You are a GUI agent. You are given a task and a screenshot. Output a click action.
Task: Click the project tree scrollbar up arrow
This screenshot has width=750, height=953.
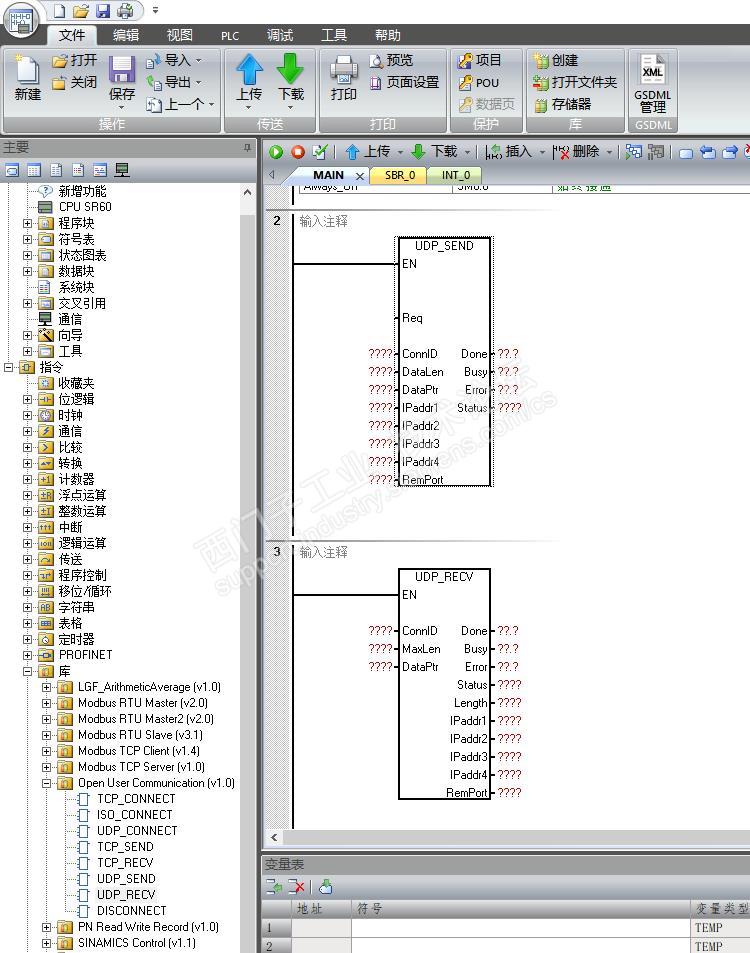pyautogui.click(x=248, y=192)
